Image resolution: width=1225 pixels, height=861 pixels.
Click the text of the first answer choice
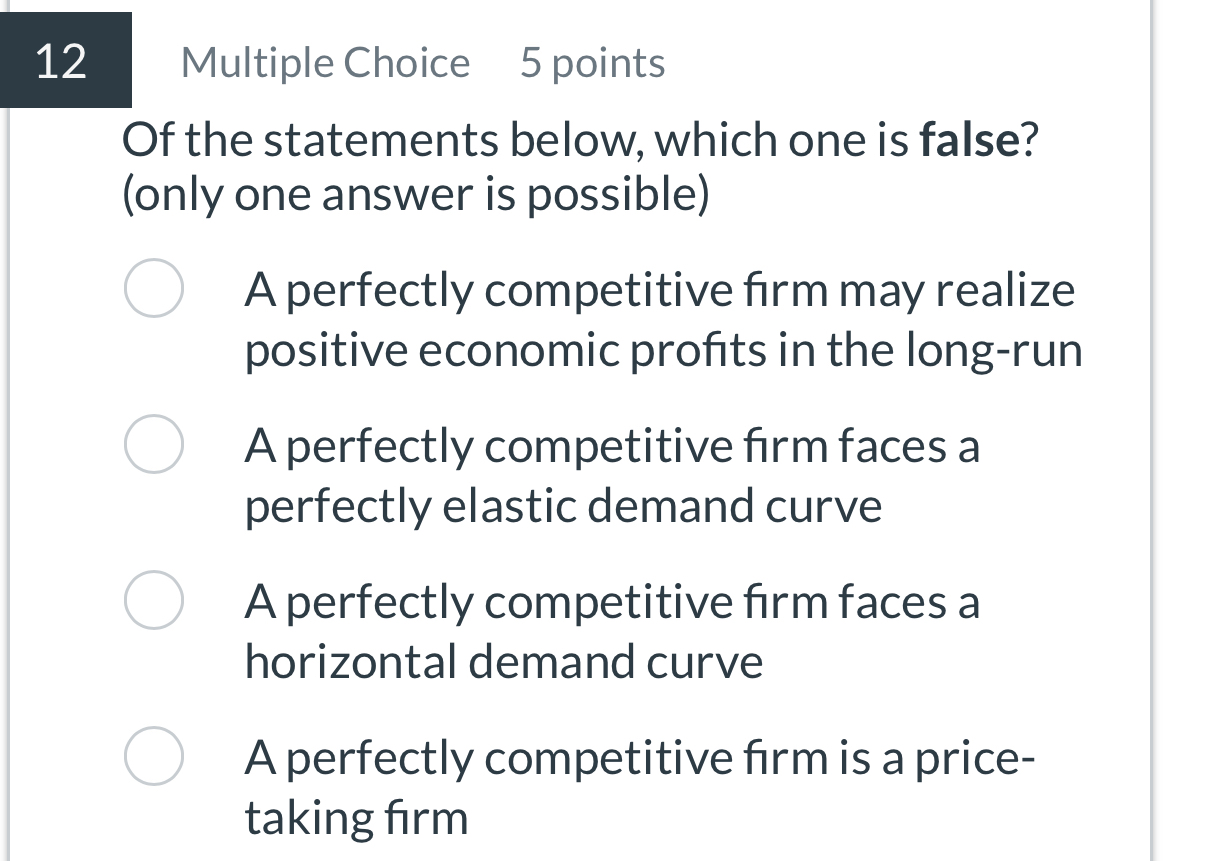point(660,320)
